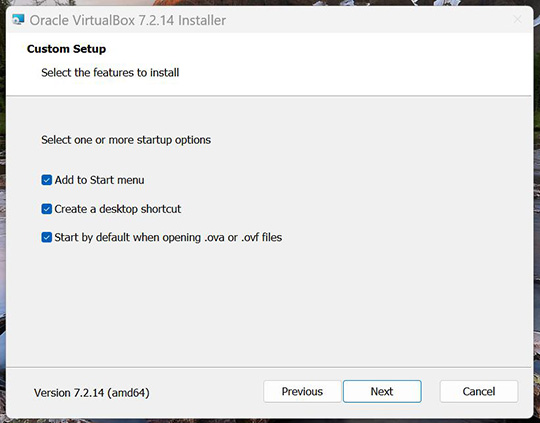The image size is (540, 423).
Task: Uncheck the Add to Start menu checkbox
Action: point(46,180)
